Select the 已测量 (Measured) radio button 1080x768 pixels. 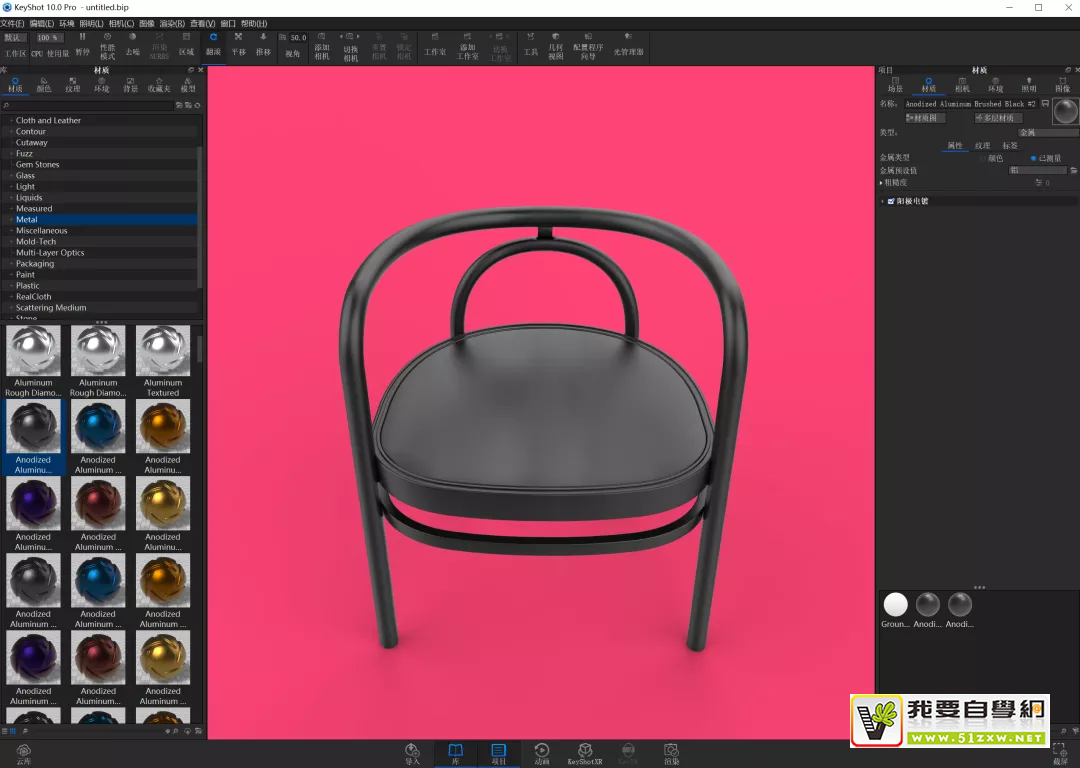[x=1034, y=158]
